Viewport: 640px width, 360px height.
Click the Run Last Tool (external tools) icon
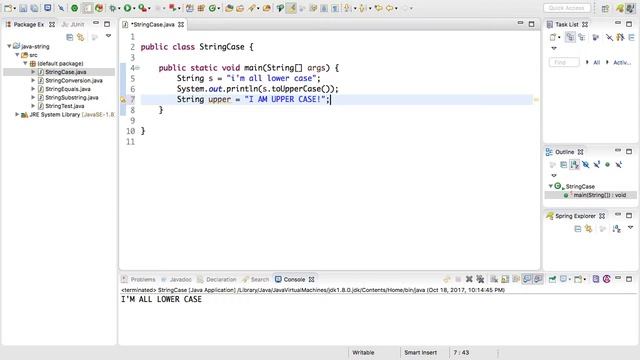click(x=142, y=8)
